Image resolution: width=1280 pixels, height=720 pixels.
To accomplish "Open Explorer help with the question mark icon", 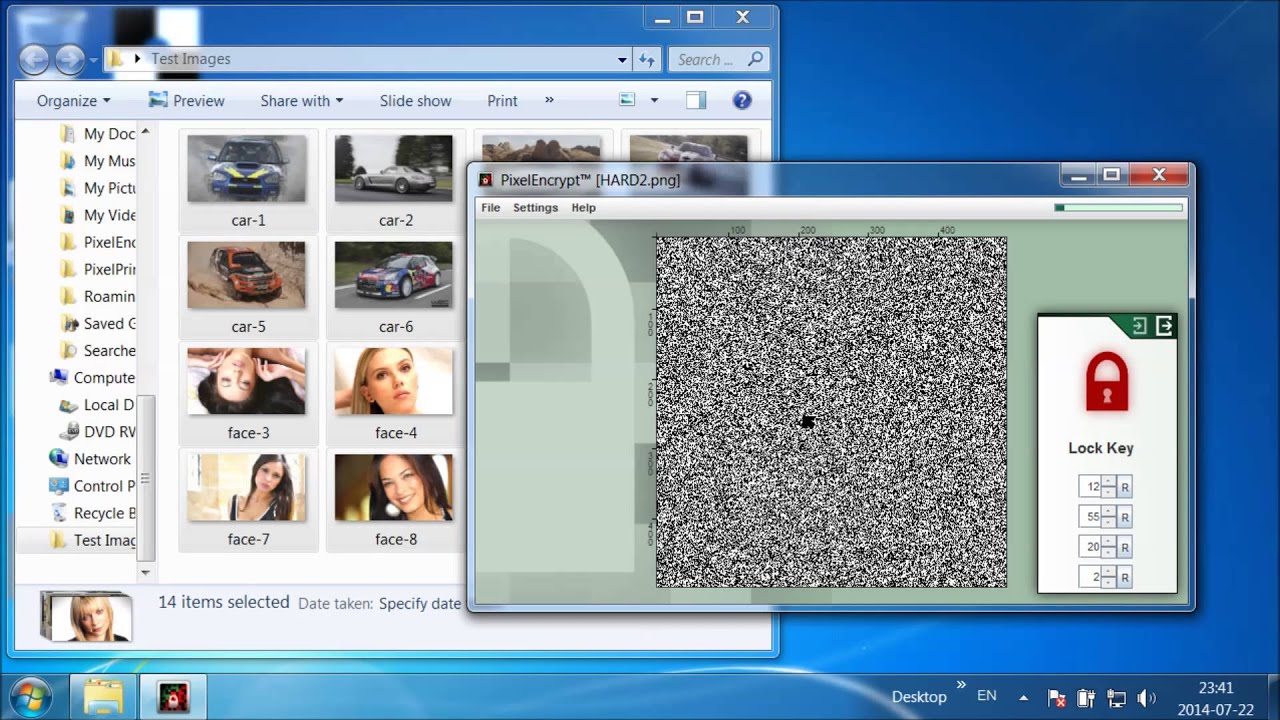I will point(742,100).
